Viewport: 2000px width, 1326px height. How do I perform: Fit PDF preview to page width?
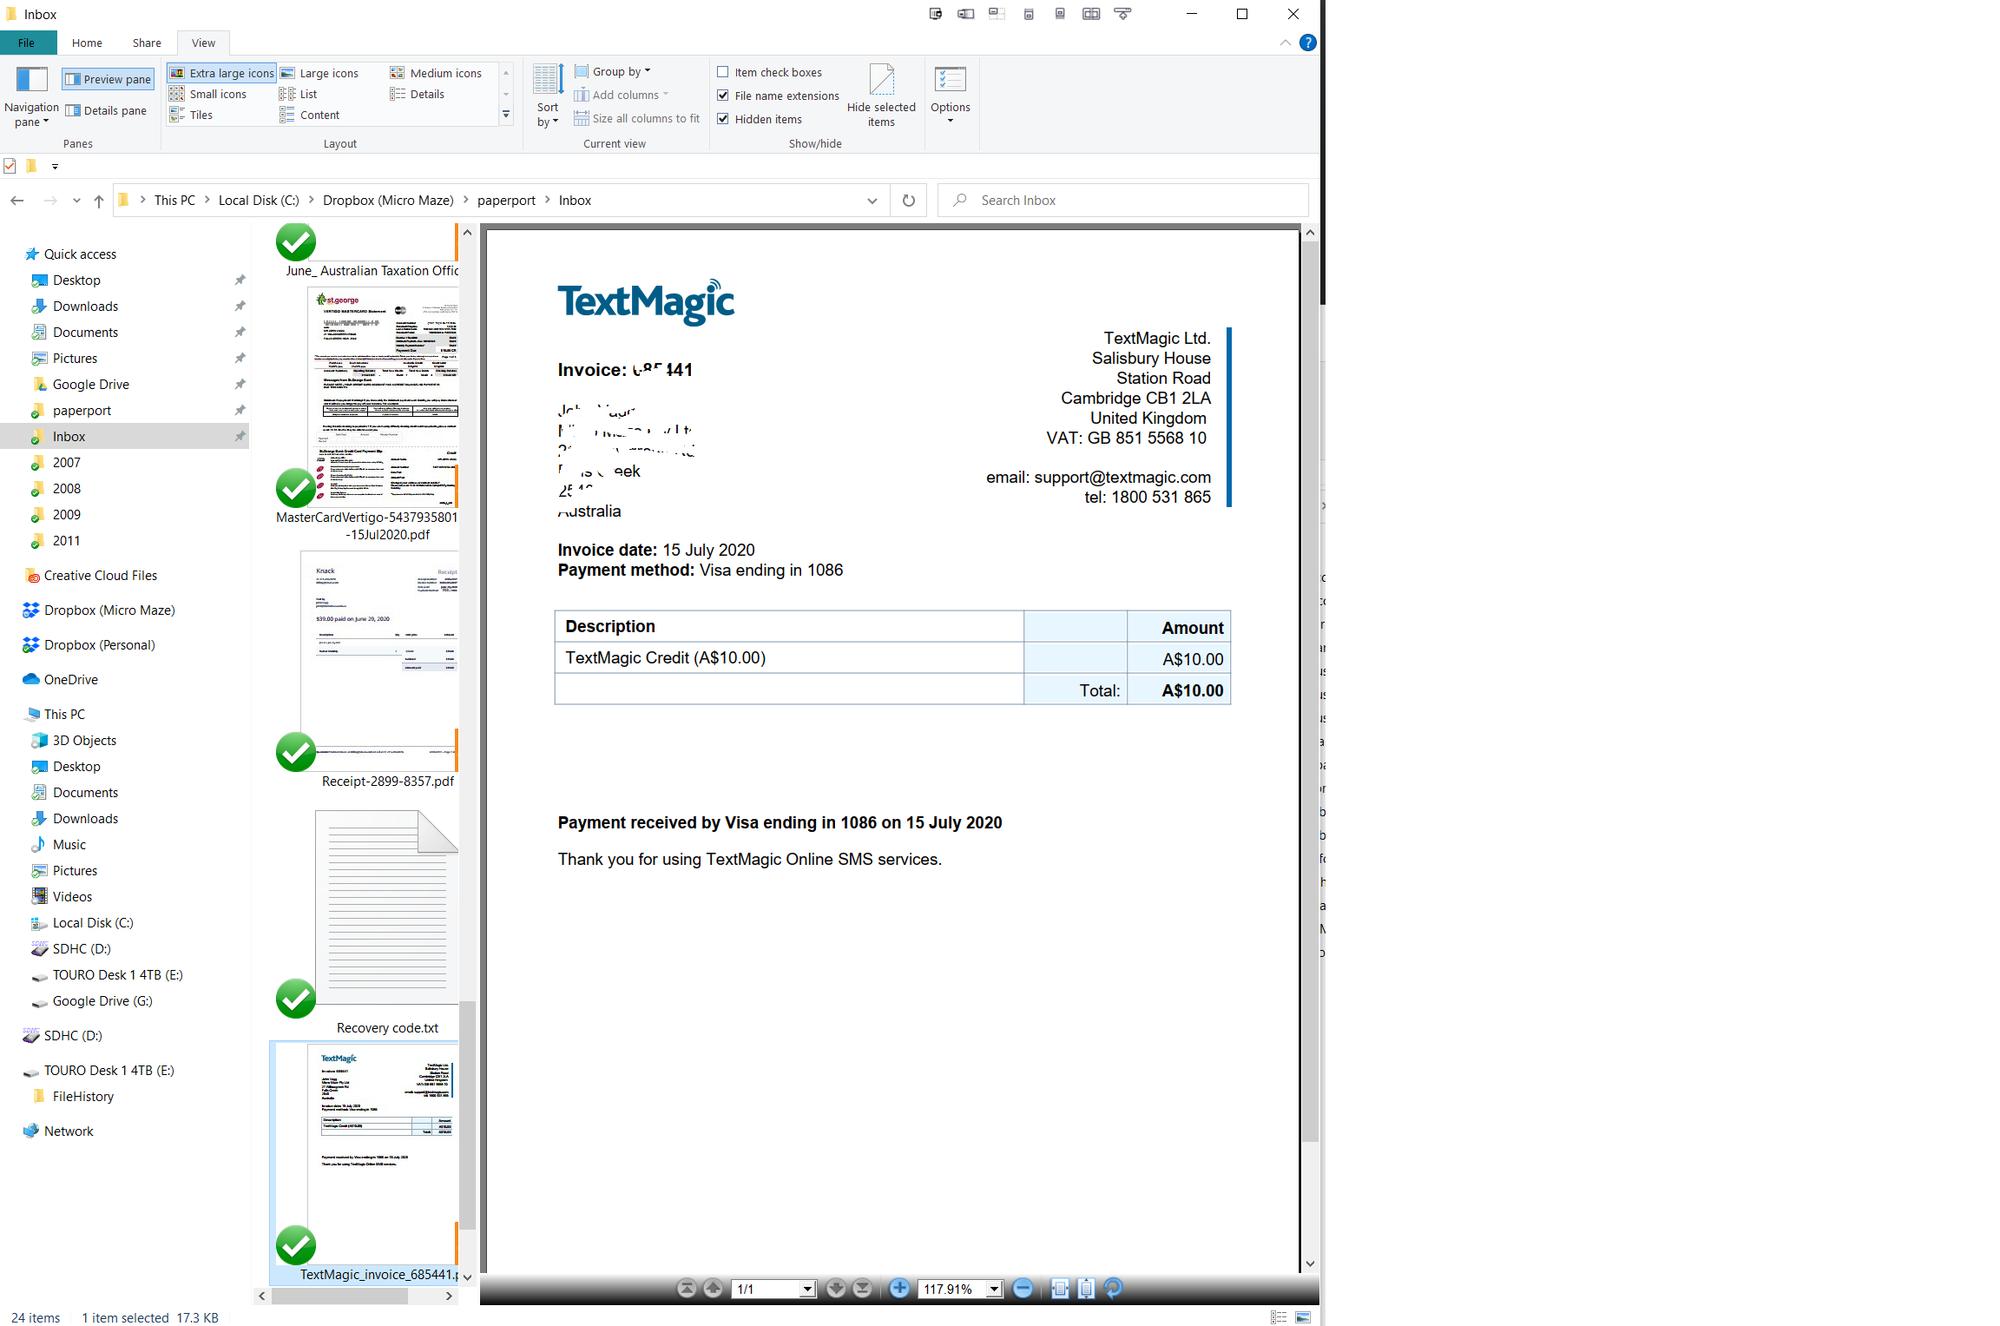[1060, 1288]
